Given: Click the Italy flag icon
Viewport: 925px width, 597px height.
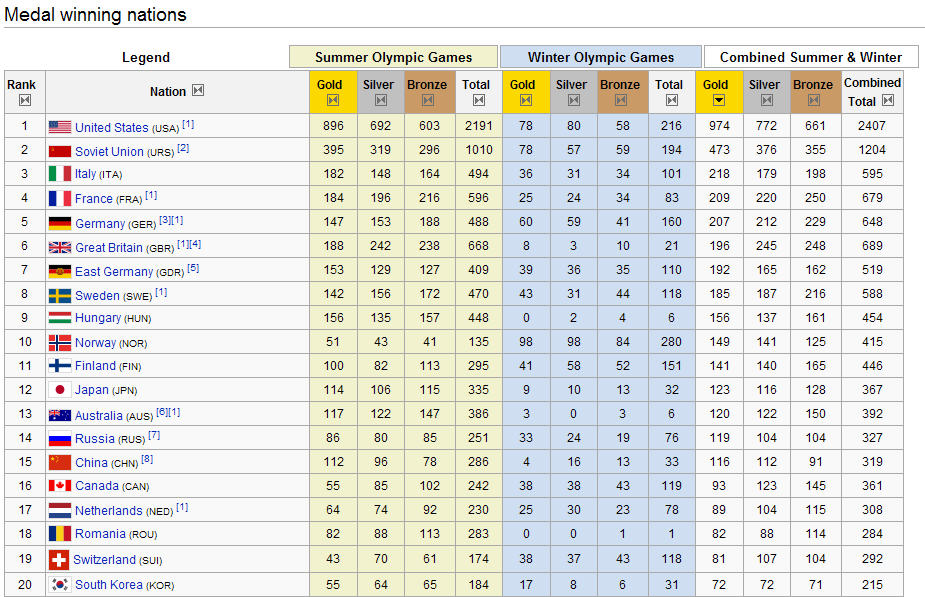Looking at the screenshot, I should (x=60, y=174).
